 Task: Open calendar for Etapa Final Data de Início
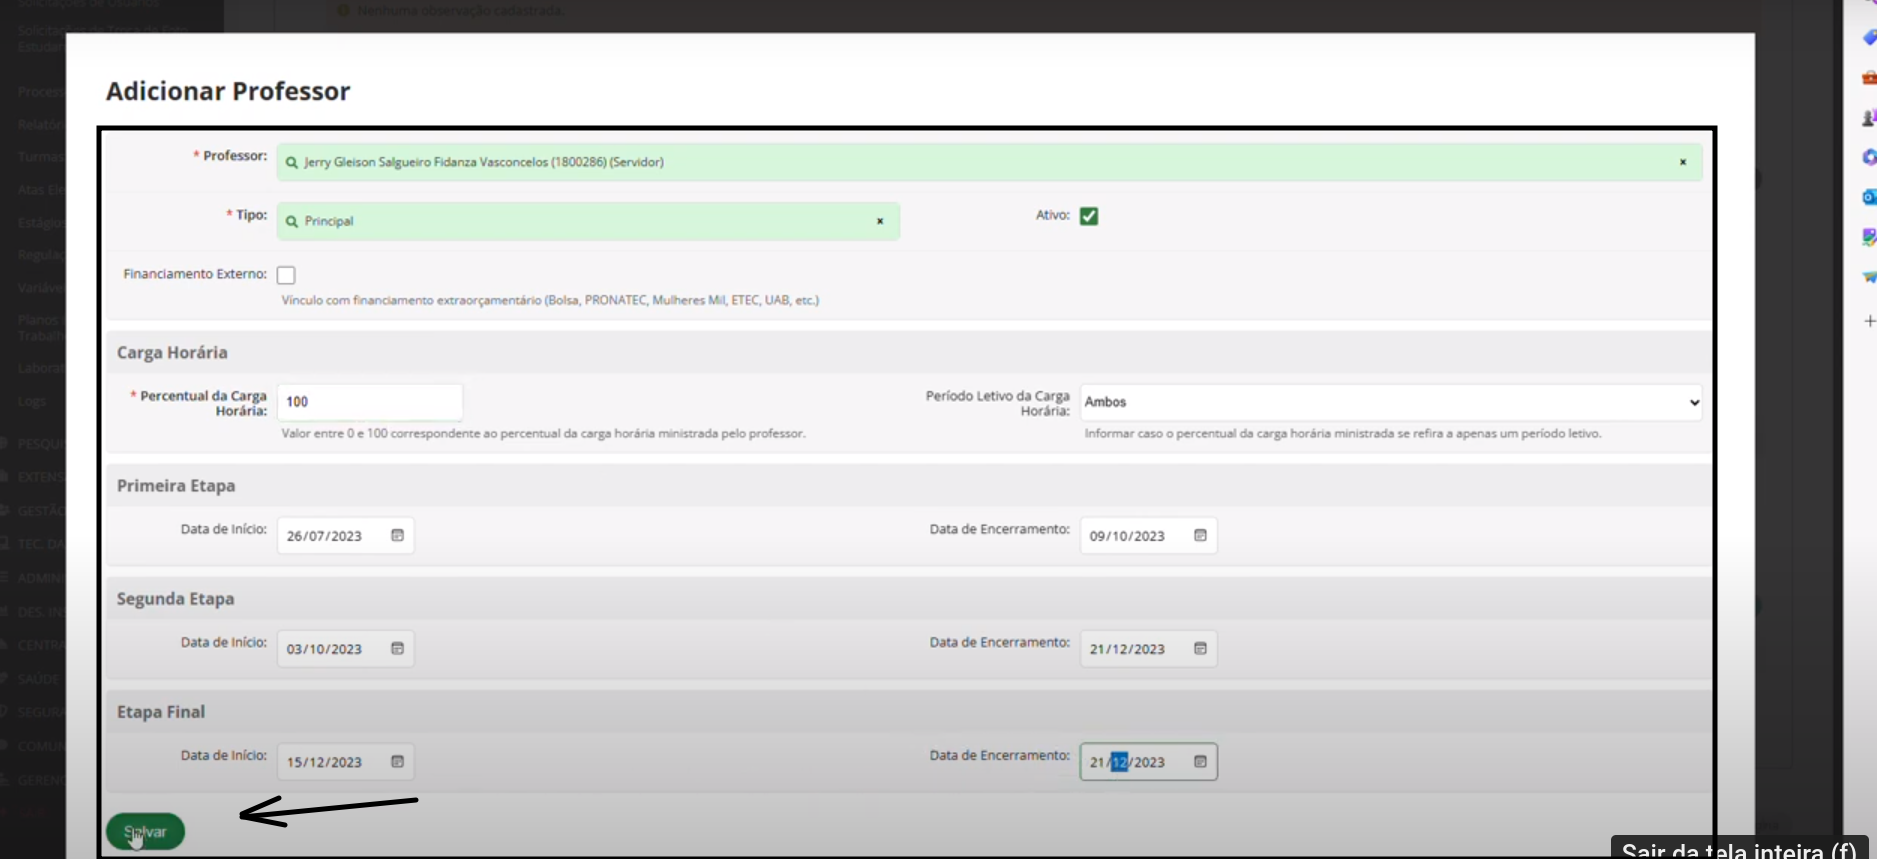pos(397,762)
